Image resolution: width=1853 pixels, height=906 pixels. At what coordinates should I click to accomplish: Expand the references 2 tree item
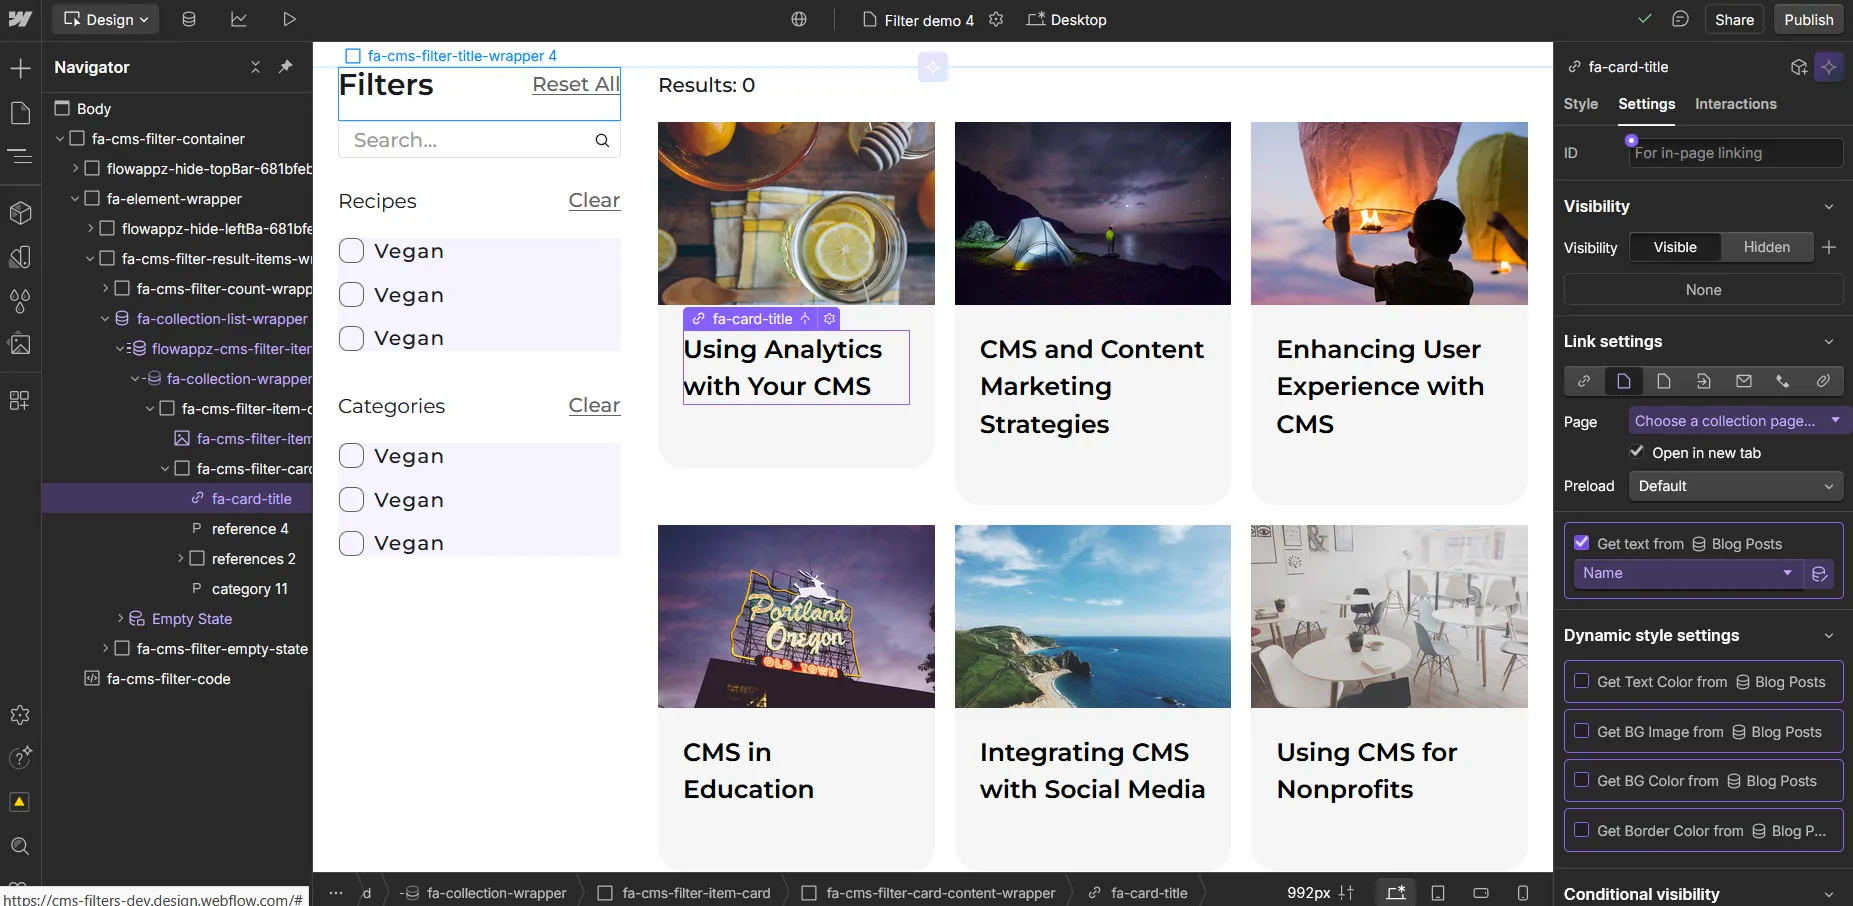click(180, 558)
